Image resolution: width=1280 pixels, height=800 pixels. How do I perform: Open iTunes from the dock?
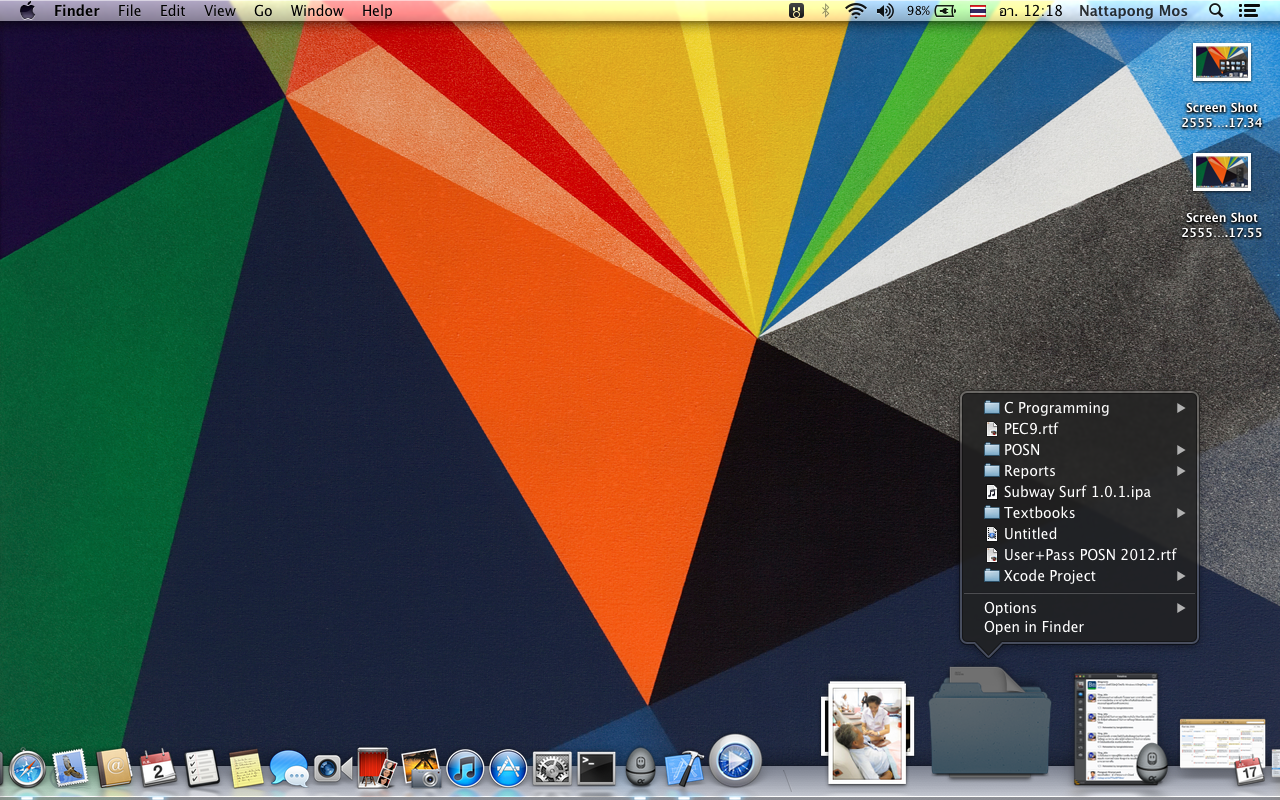465,768
